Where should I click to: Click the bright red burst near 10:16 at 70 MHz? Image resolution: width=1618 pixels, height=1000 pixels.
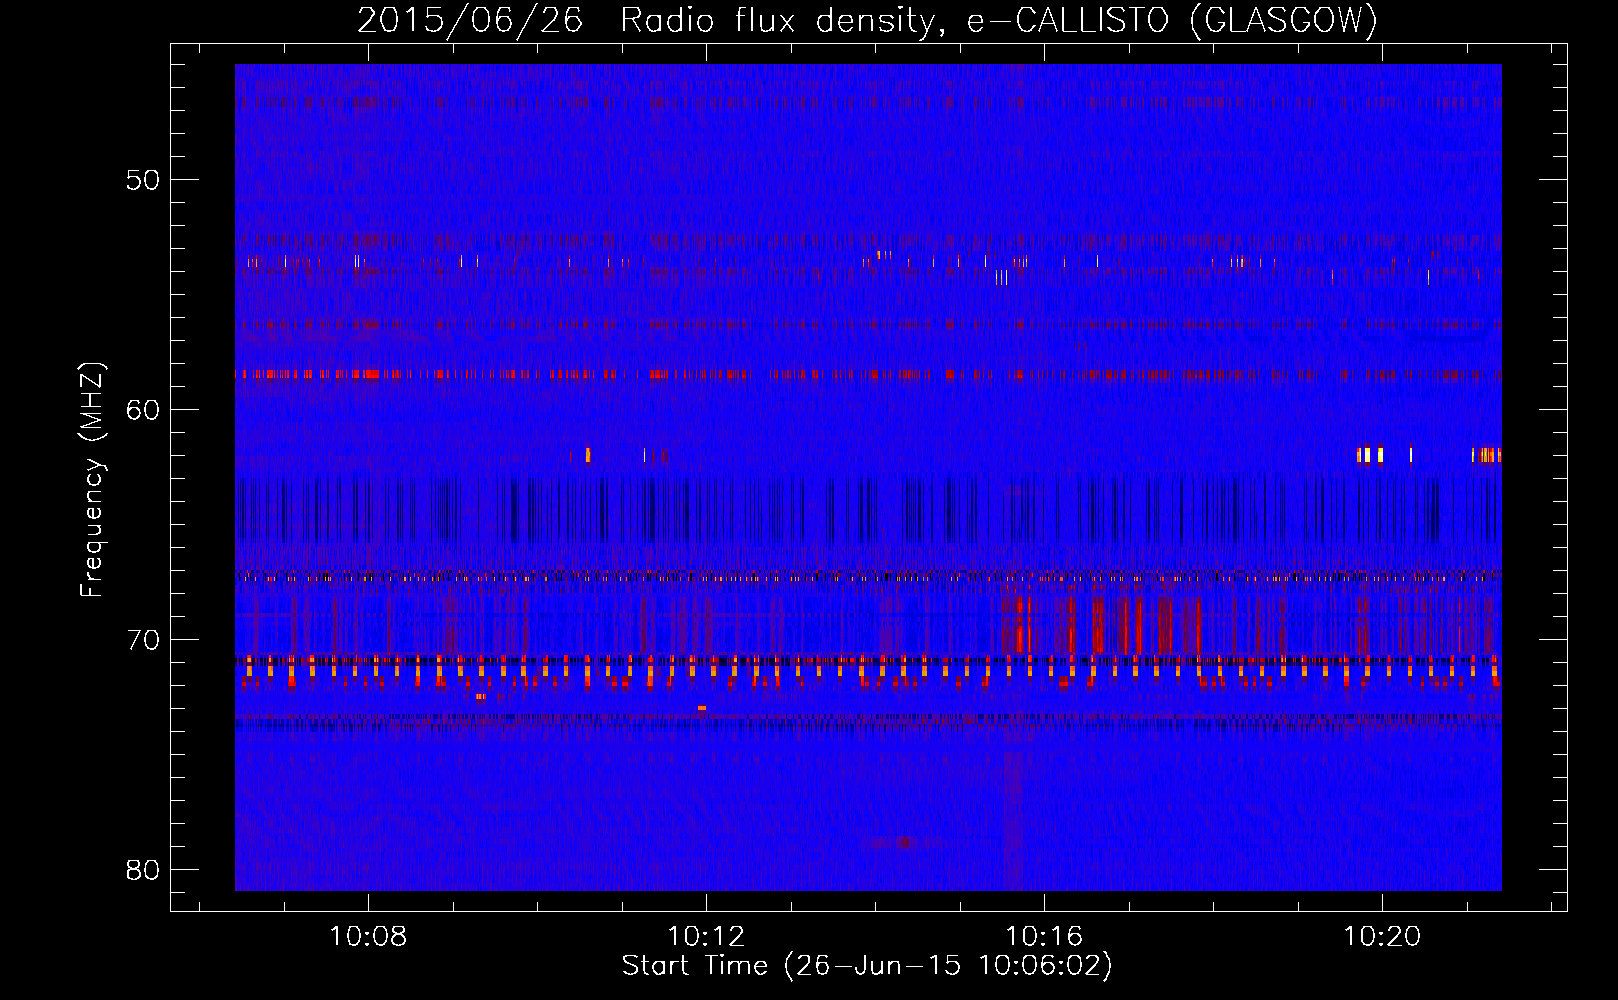point(1020,626)
